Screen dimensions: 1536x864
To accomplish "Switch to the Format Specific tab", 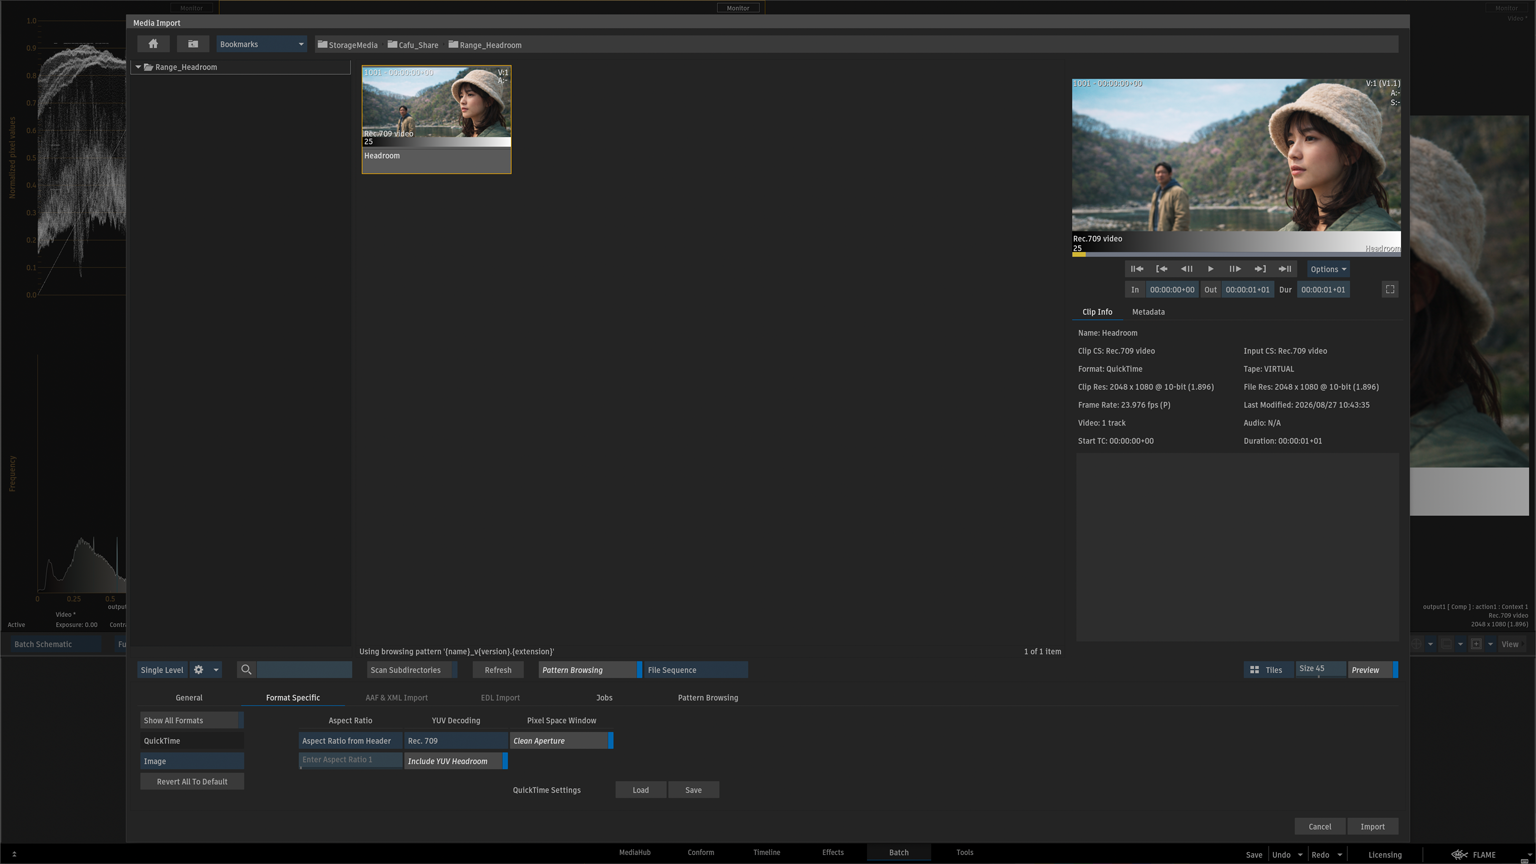I will [x=293, y=698].
